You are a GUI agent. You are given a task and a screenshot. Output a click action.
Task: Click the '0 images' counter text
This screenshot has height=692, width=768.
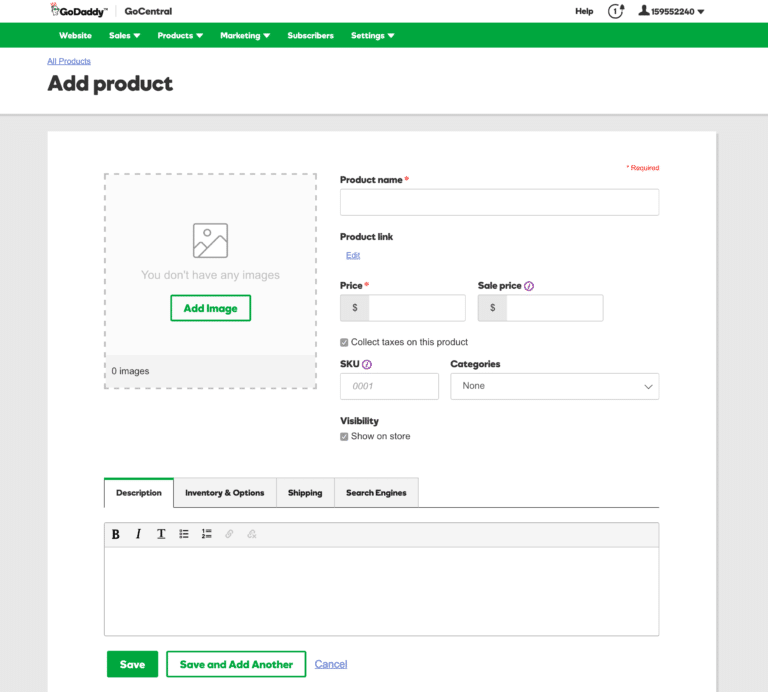pyautogui.click(x=130, y=371)
